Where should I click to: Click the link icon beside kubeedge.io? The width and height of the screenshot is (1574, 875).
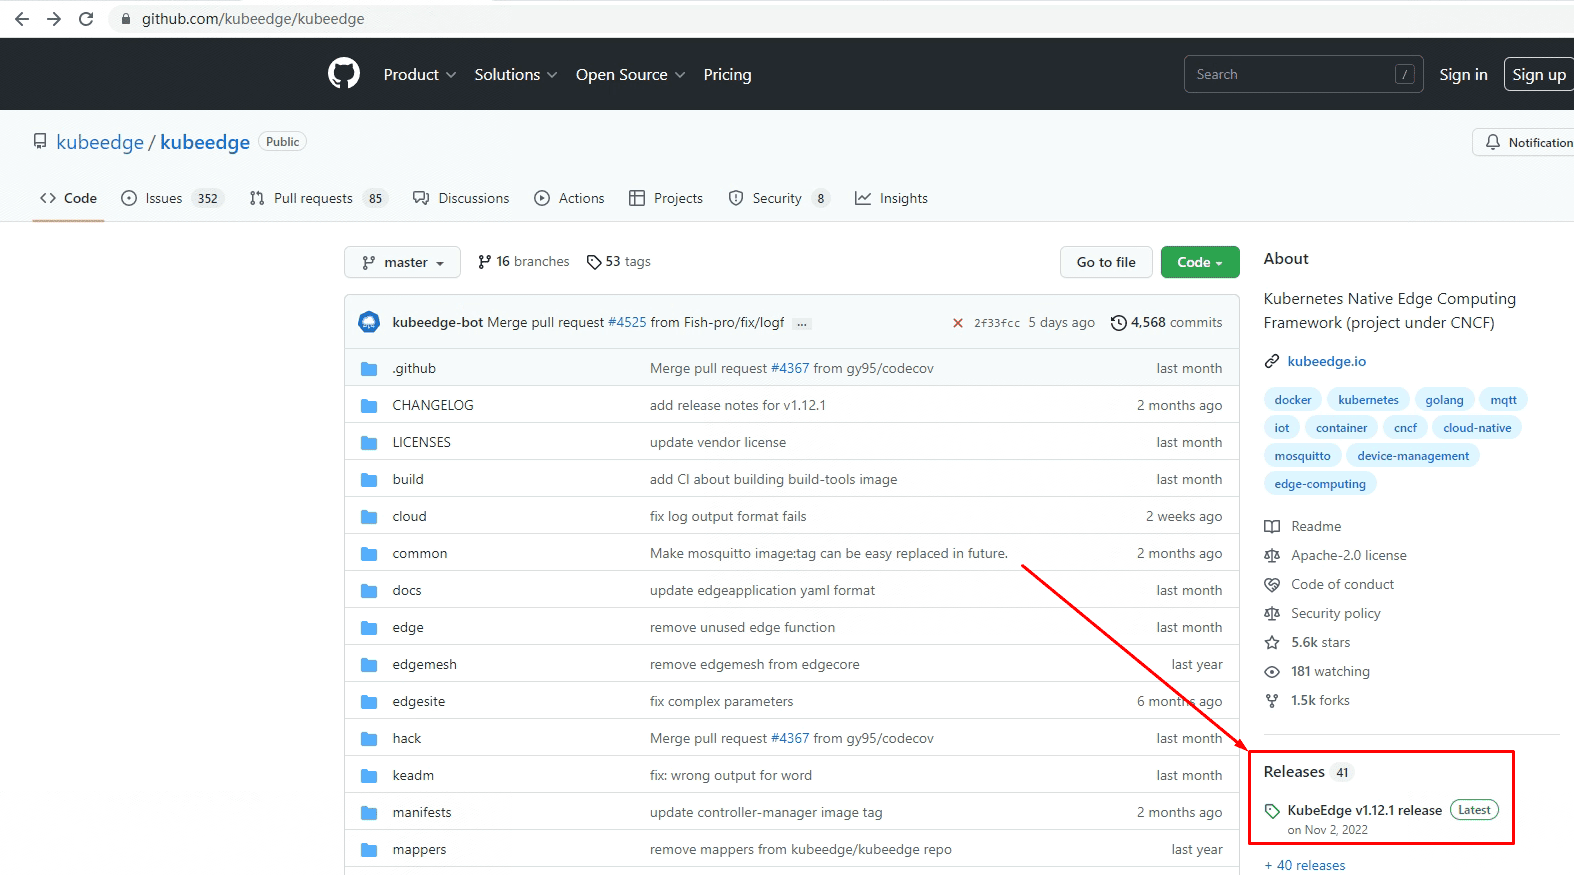(x=1272, y=361)
